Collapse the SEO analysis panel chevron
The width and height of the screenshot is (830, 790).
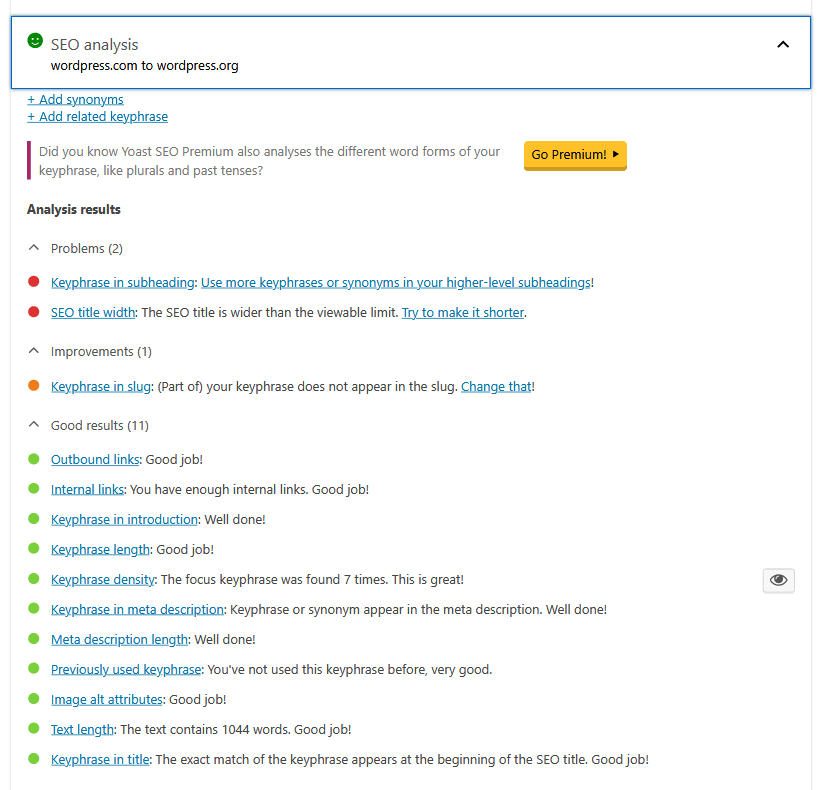(x=783, y=44)
